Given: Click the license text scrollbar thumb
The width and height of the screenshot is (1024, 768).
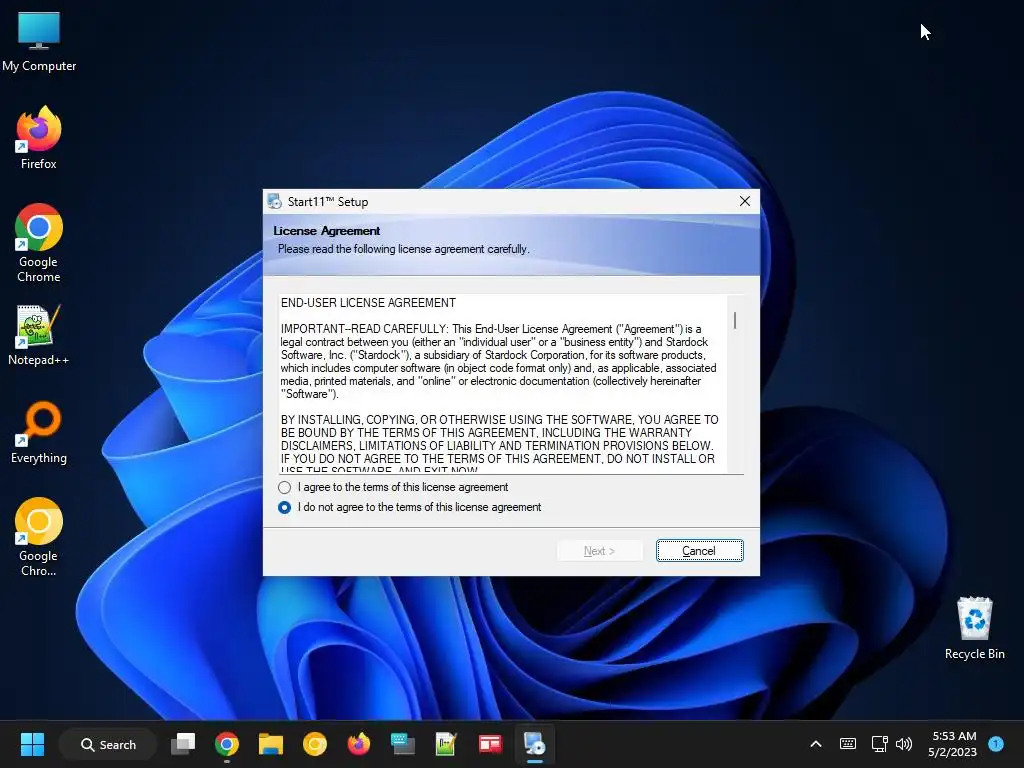Looking at the screenshot, I should [x=735, y=321].
